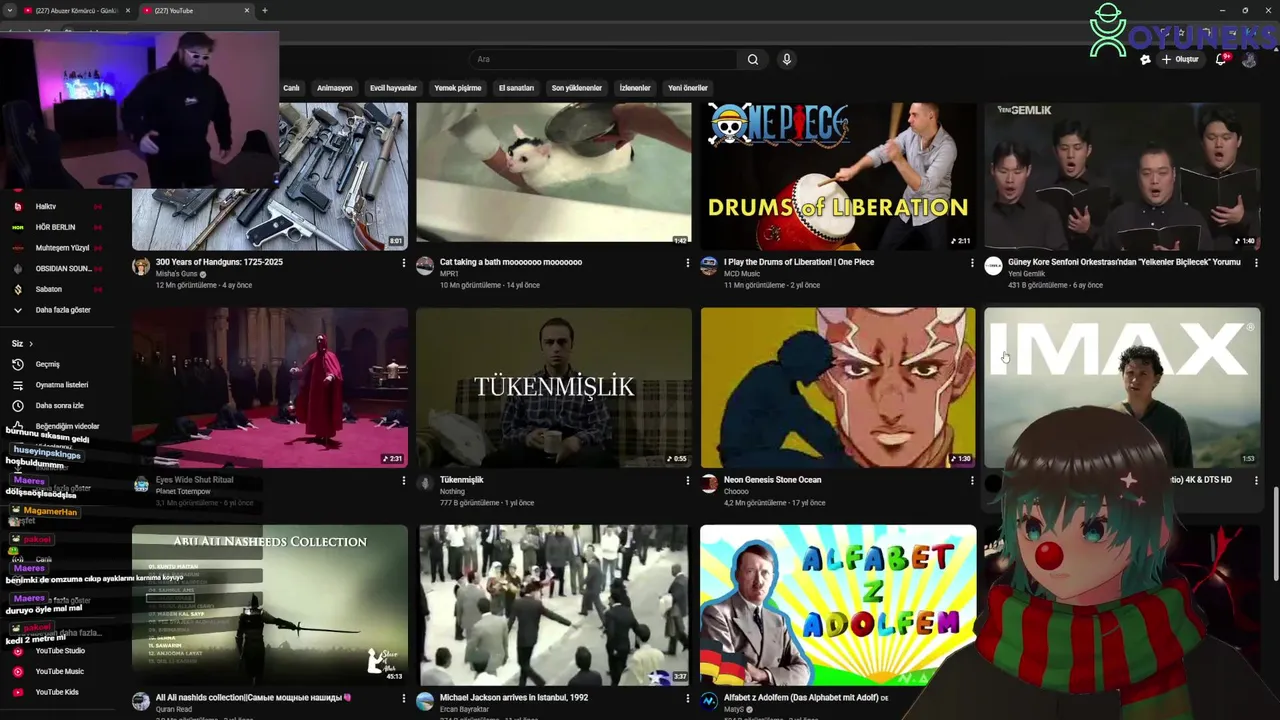1280x720 pixels.
Task: Open title I Play the Drums of Liberation
Action: click(799, 262)
